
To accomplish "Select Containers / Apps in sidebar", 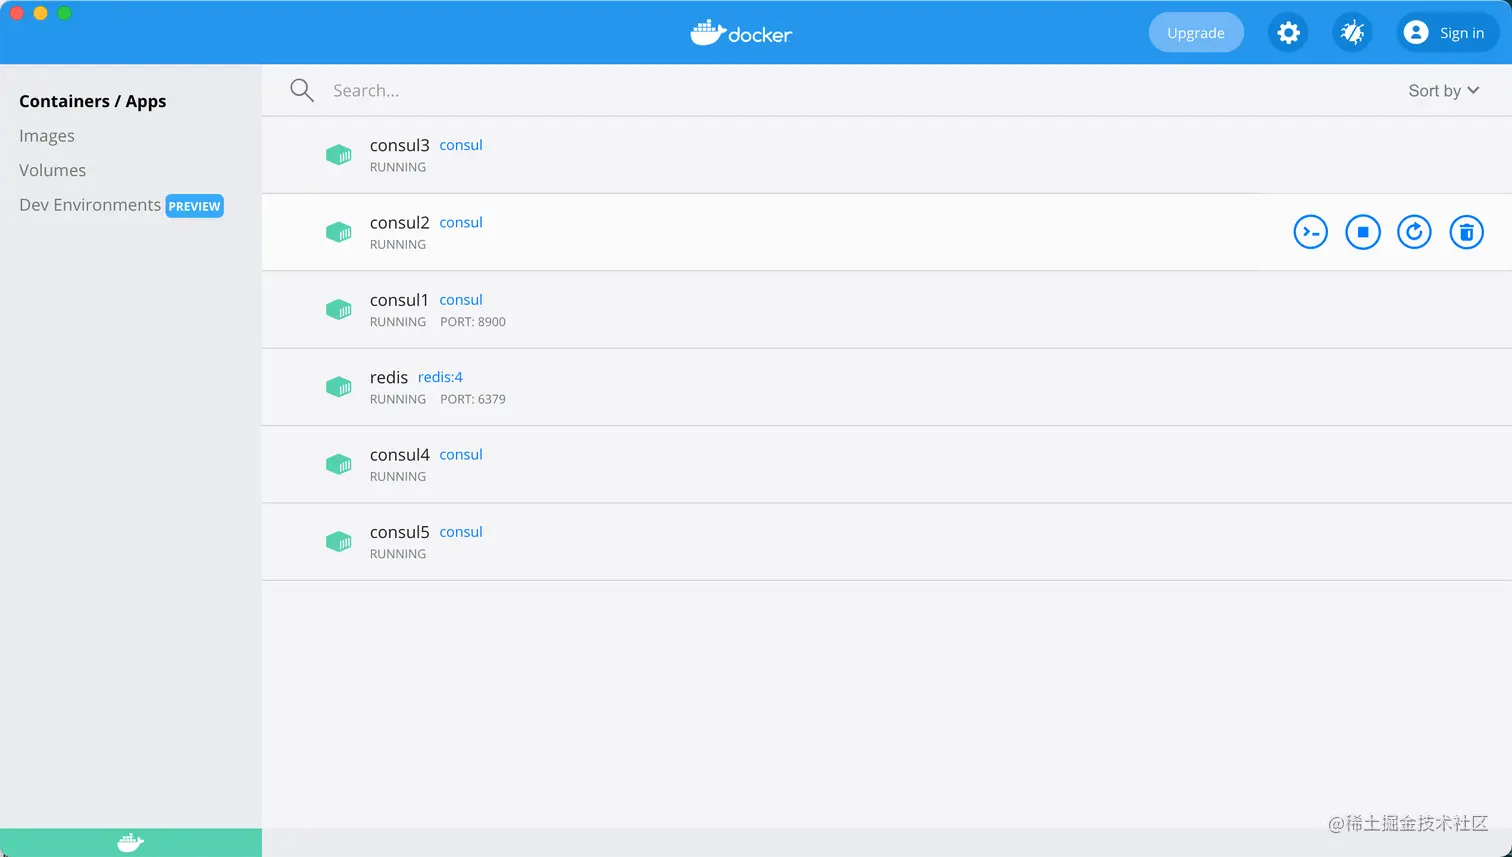I will [x=93, y=101].
